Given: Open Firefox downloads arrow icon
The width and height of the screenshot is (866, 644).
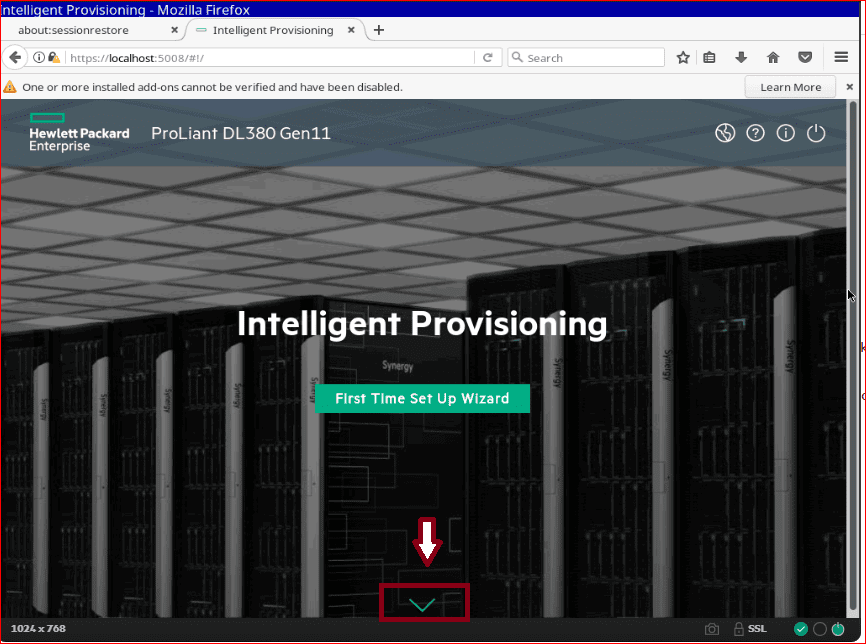Looking at the screenshot, I should pyautogui.click(x=741, y=58).
